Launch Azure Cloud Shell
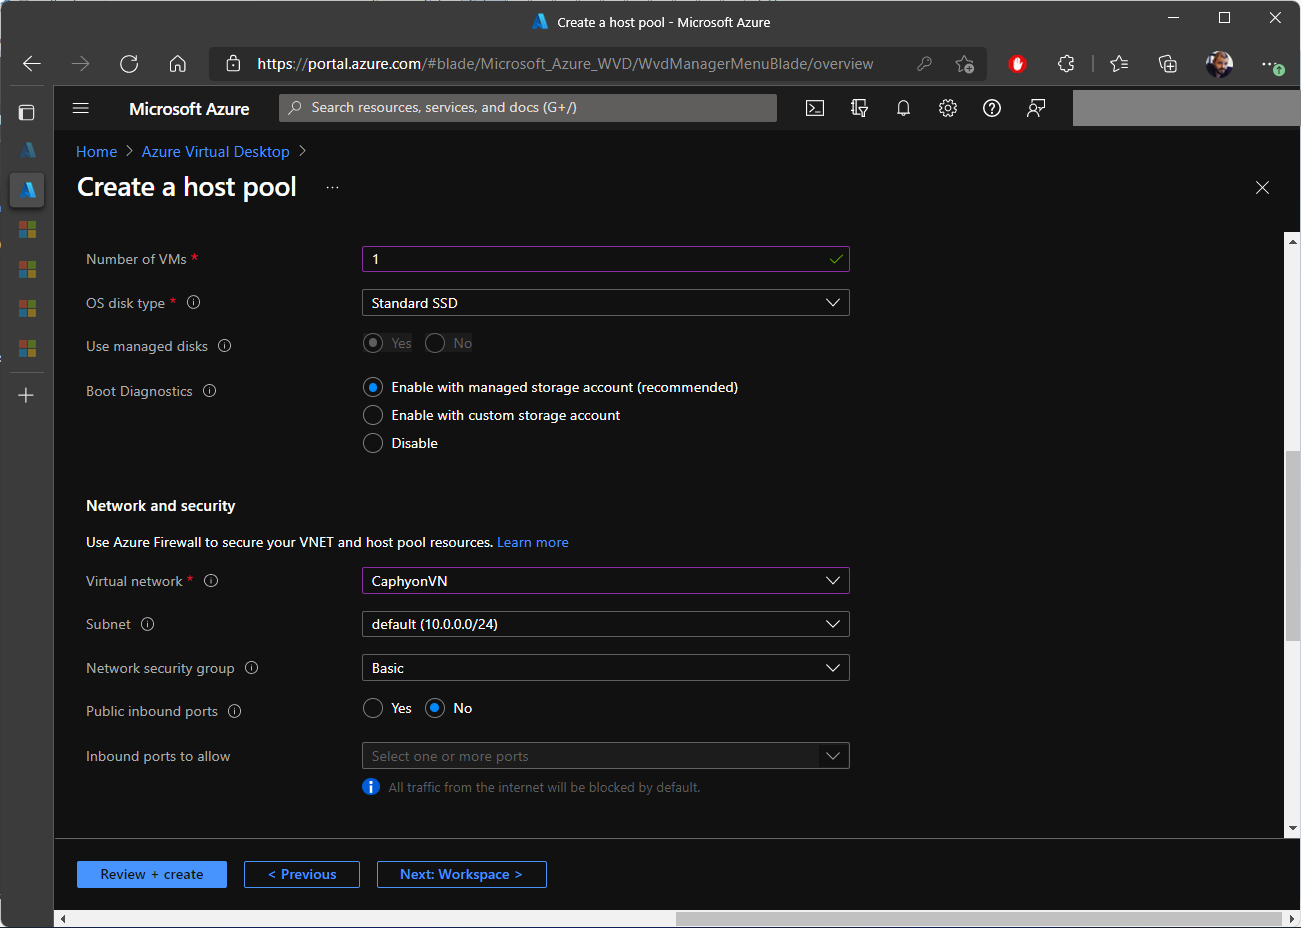Viewport: 1301px width, 928px height. pos(815,108)
